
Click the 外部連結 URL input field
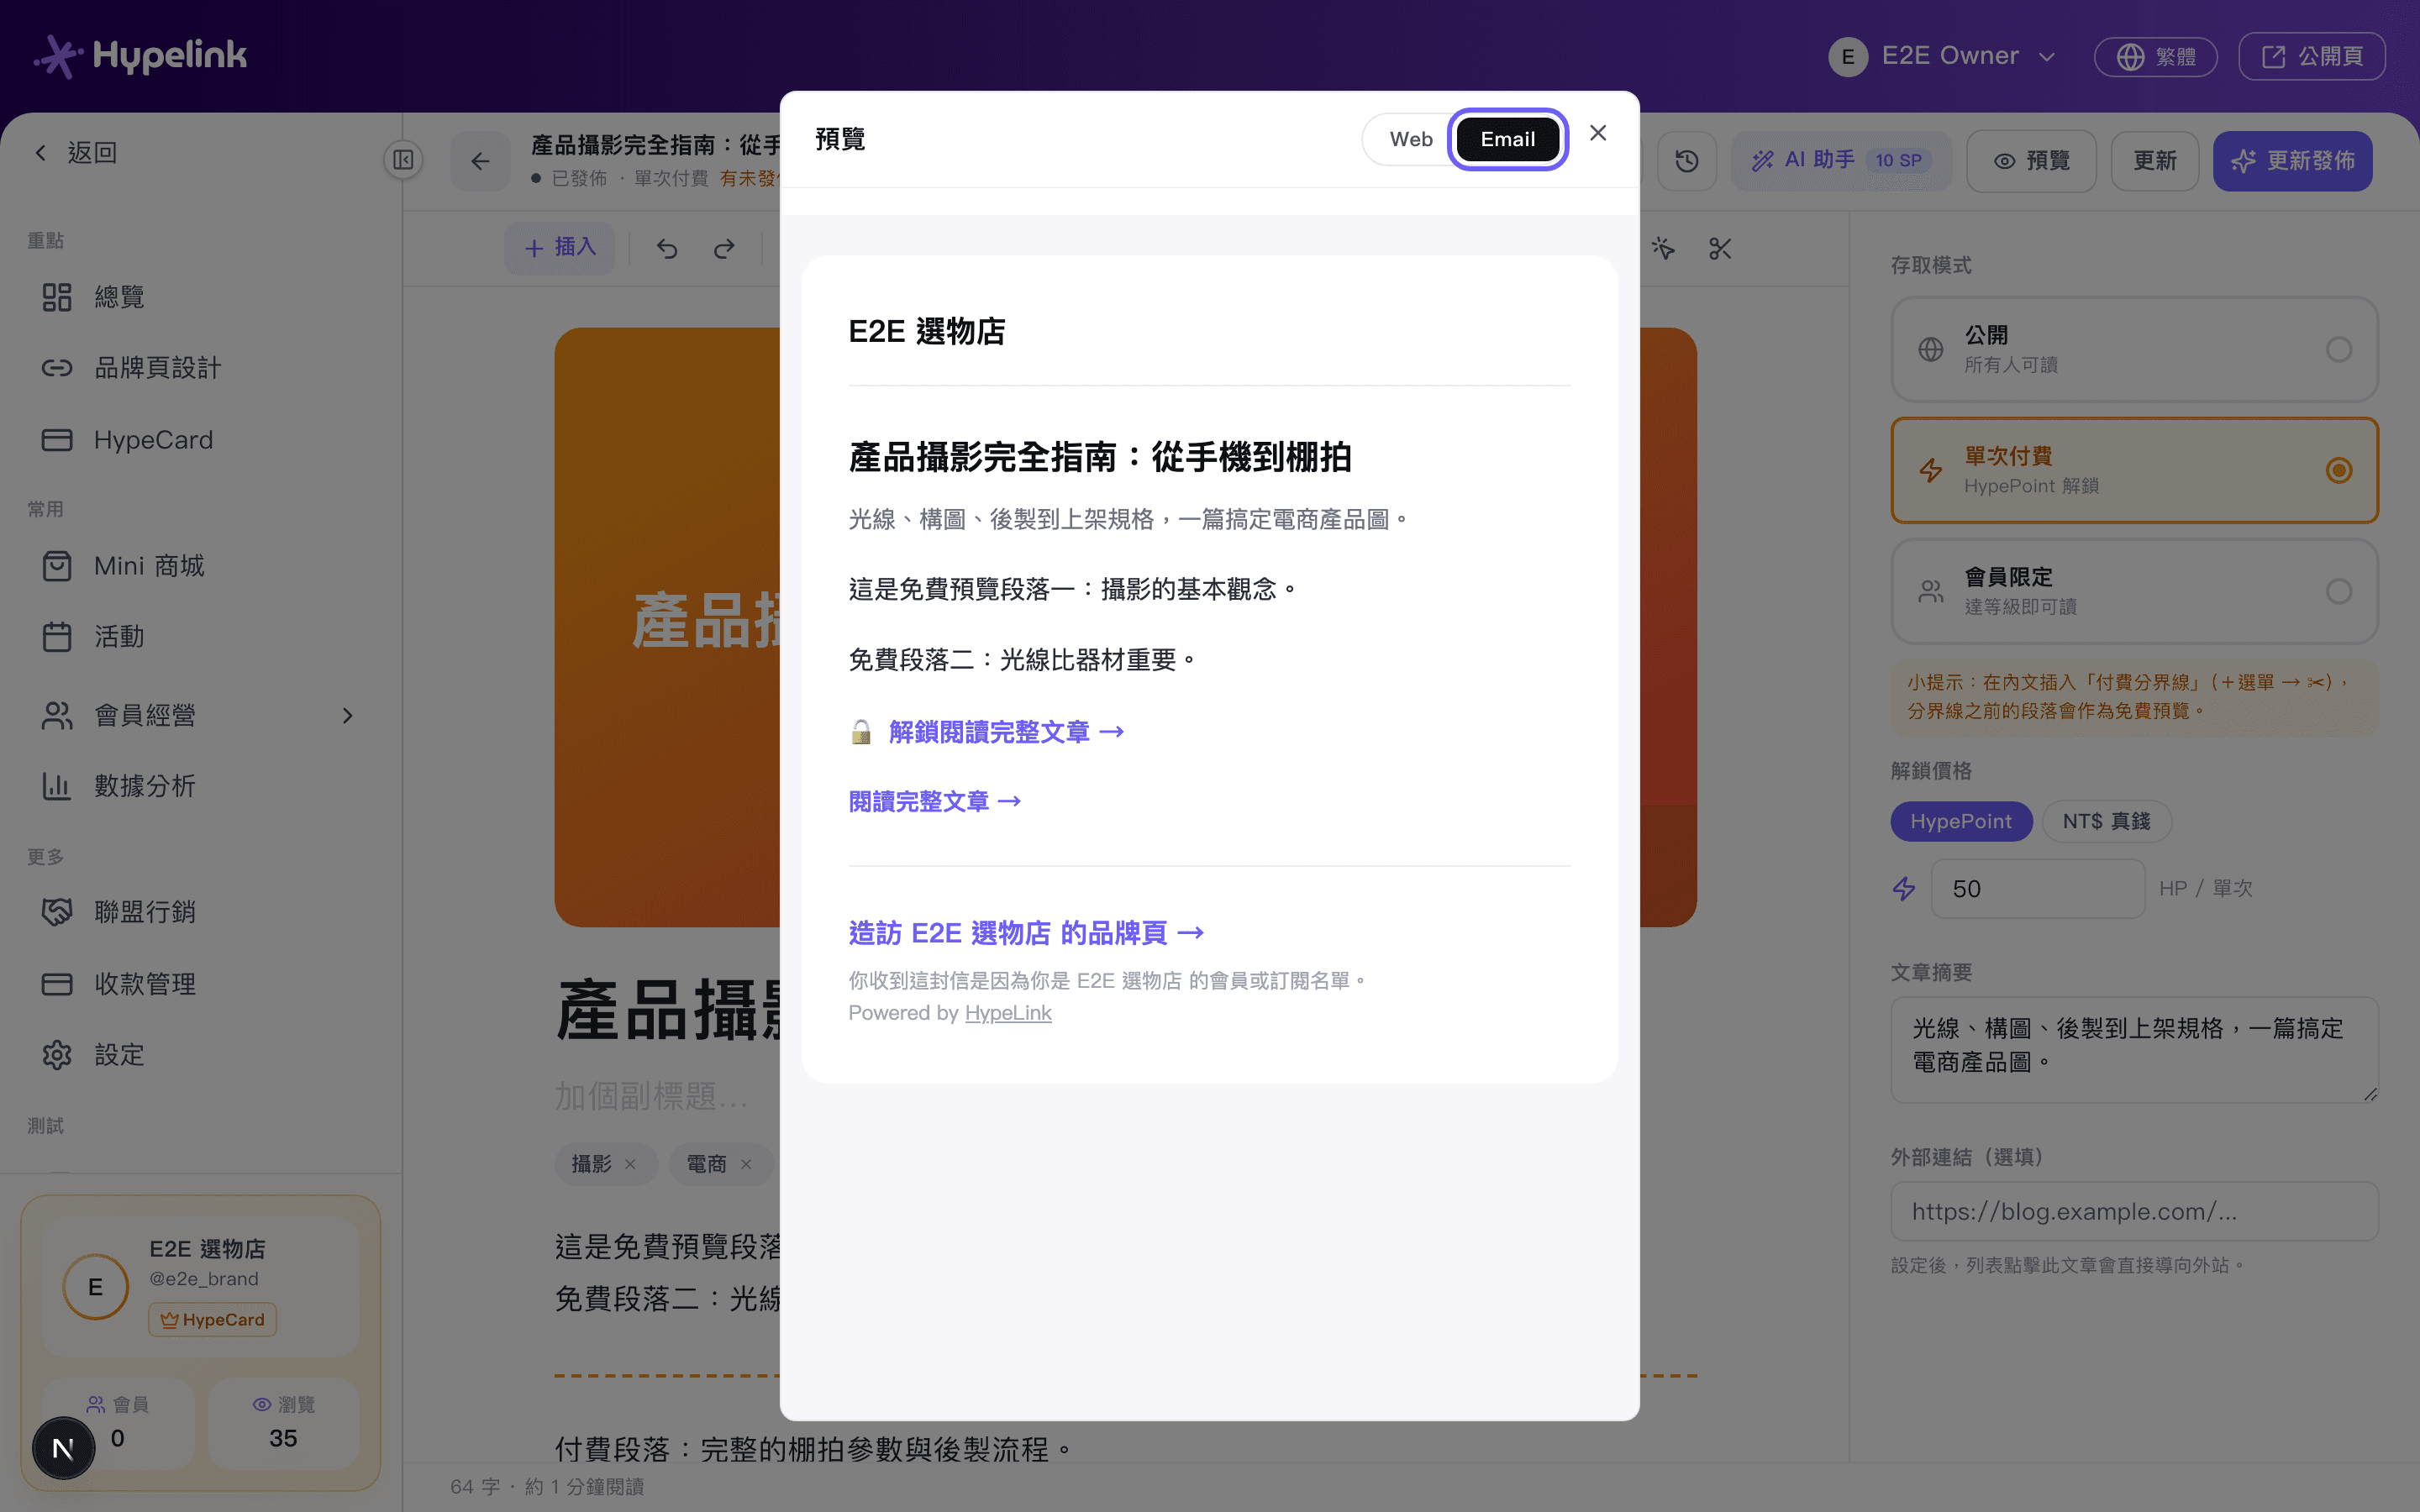click(x=2134, y=1212)
